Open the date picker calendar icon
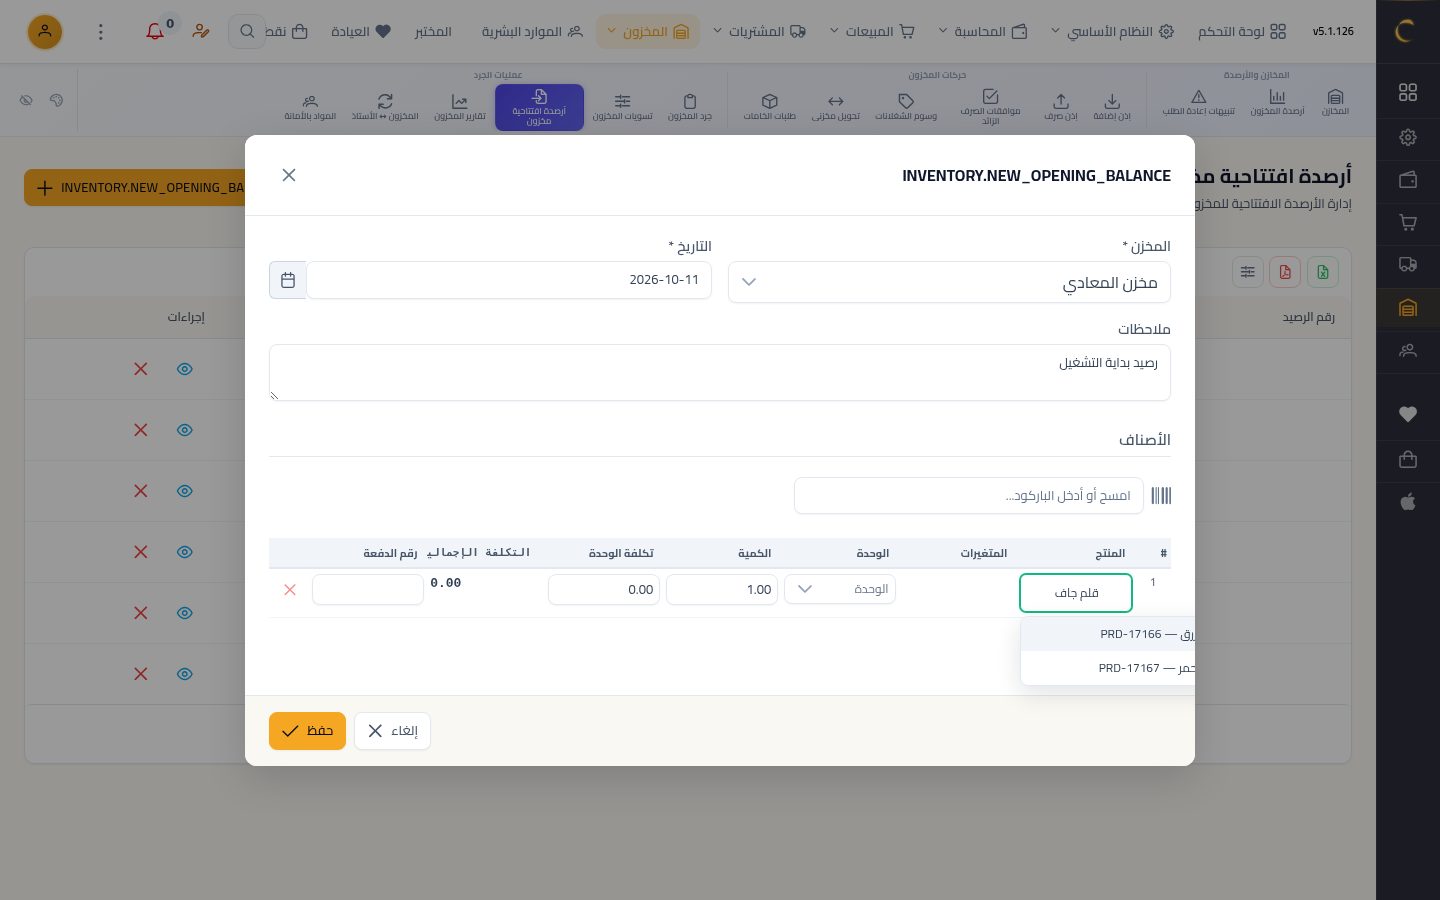 click(288, 280)
